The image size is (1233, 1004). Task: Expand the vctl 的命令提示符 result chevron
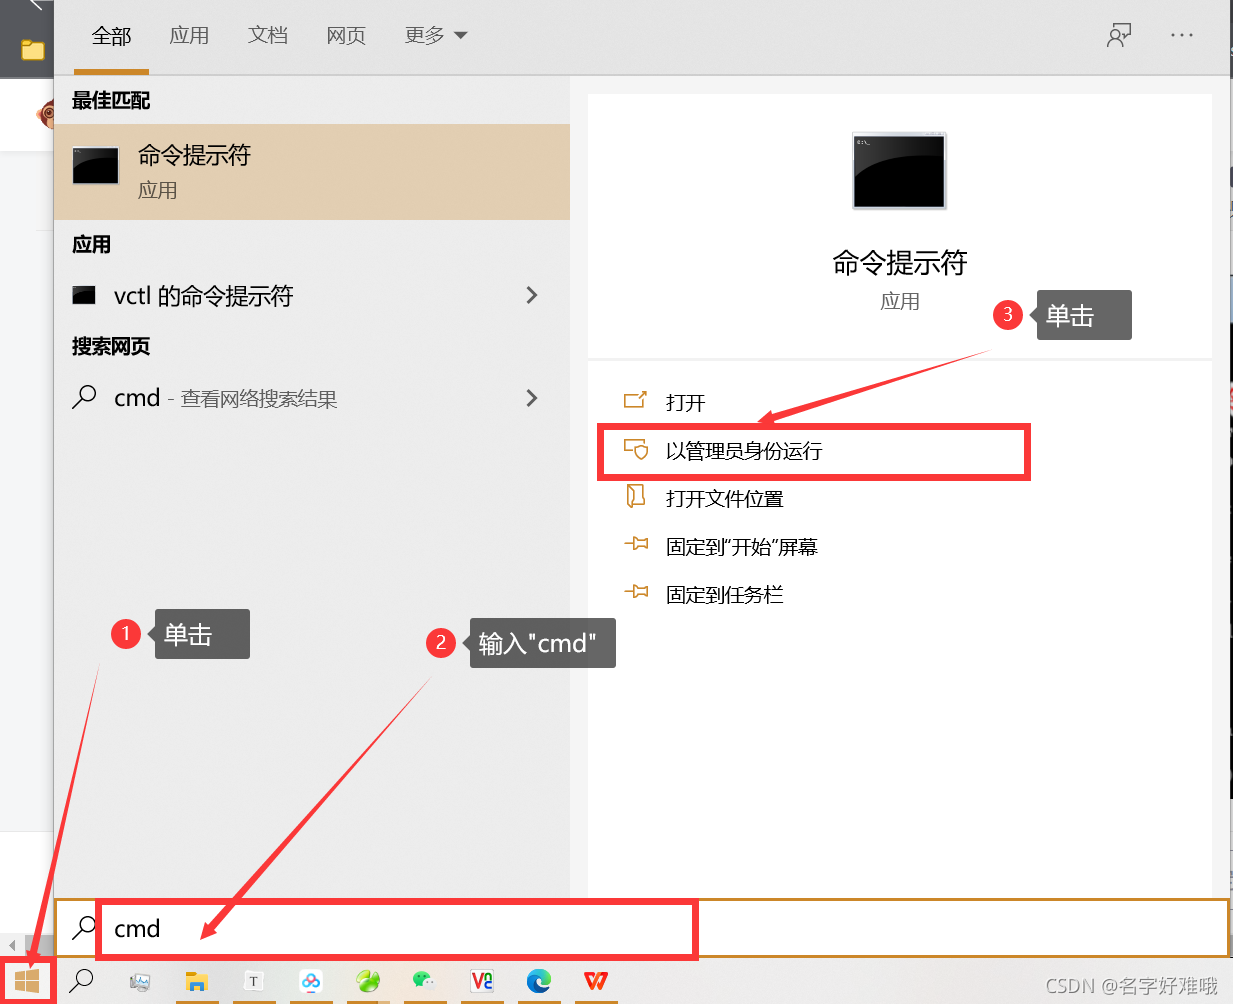pos(532,296)
